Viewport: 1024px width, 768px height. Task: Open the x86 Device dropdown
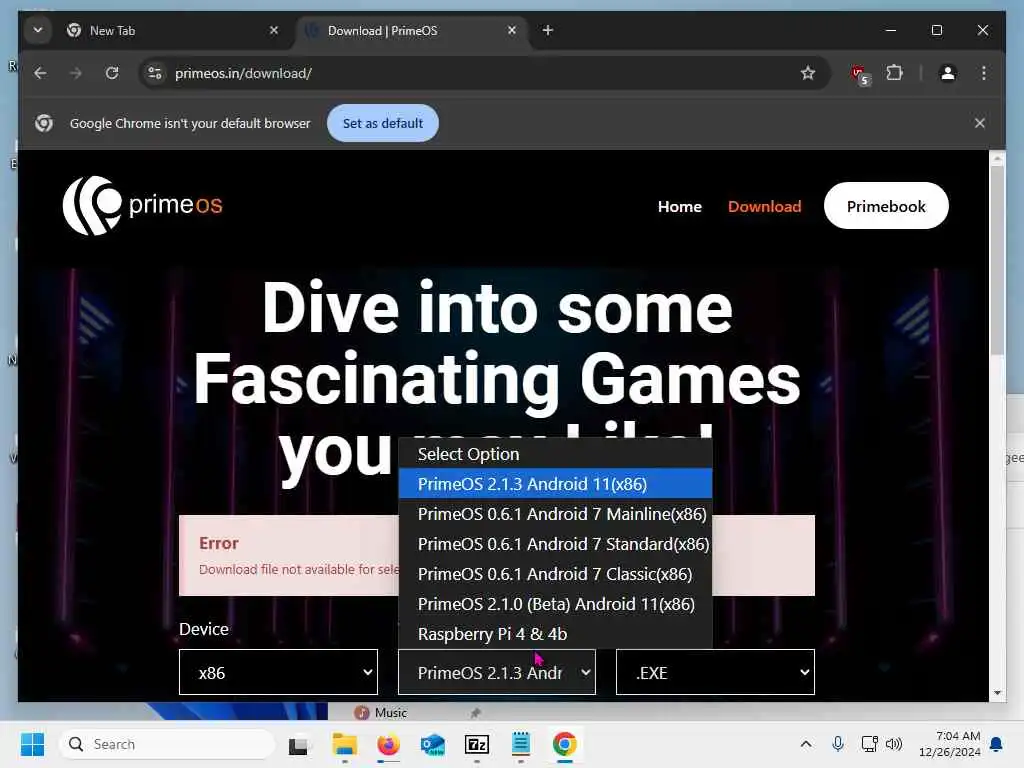tap(278, 672)
